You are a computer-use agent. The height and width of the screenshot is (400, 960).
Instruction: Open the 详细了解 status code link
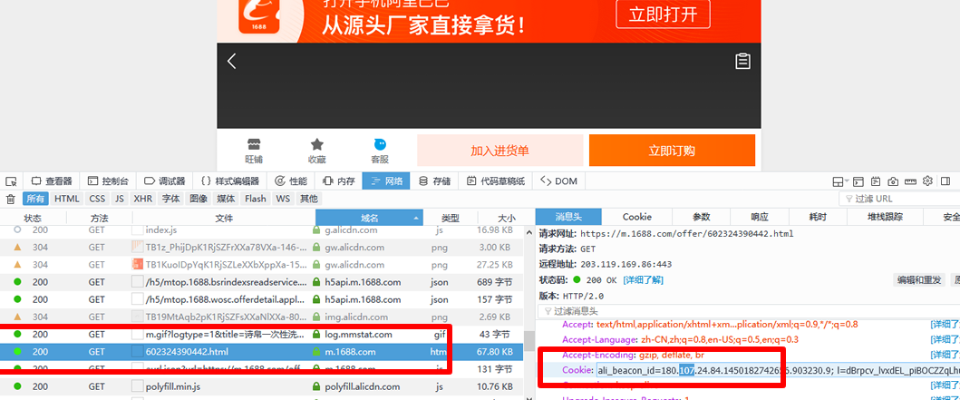[643, 280]
